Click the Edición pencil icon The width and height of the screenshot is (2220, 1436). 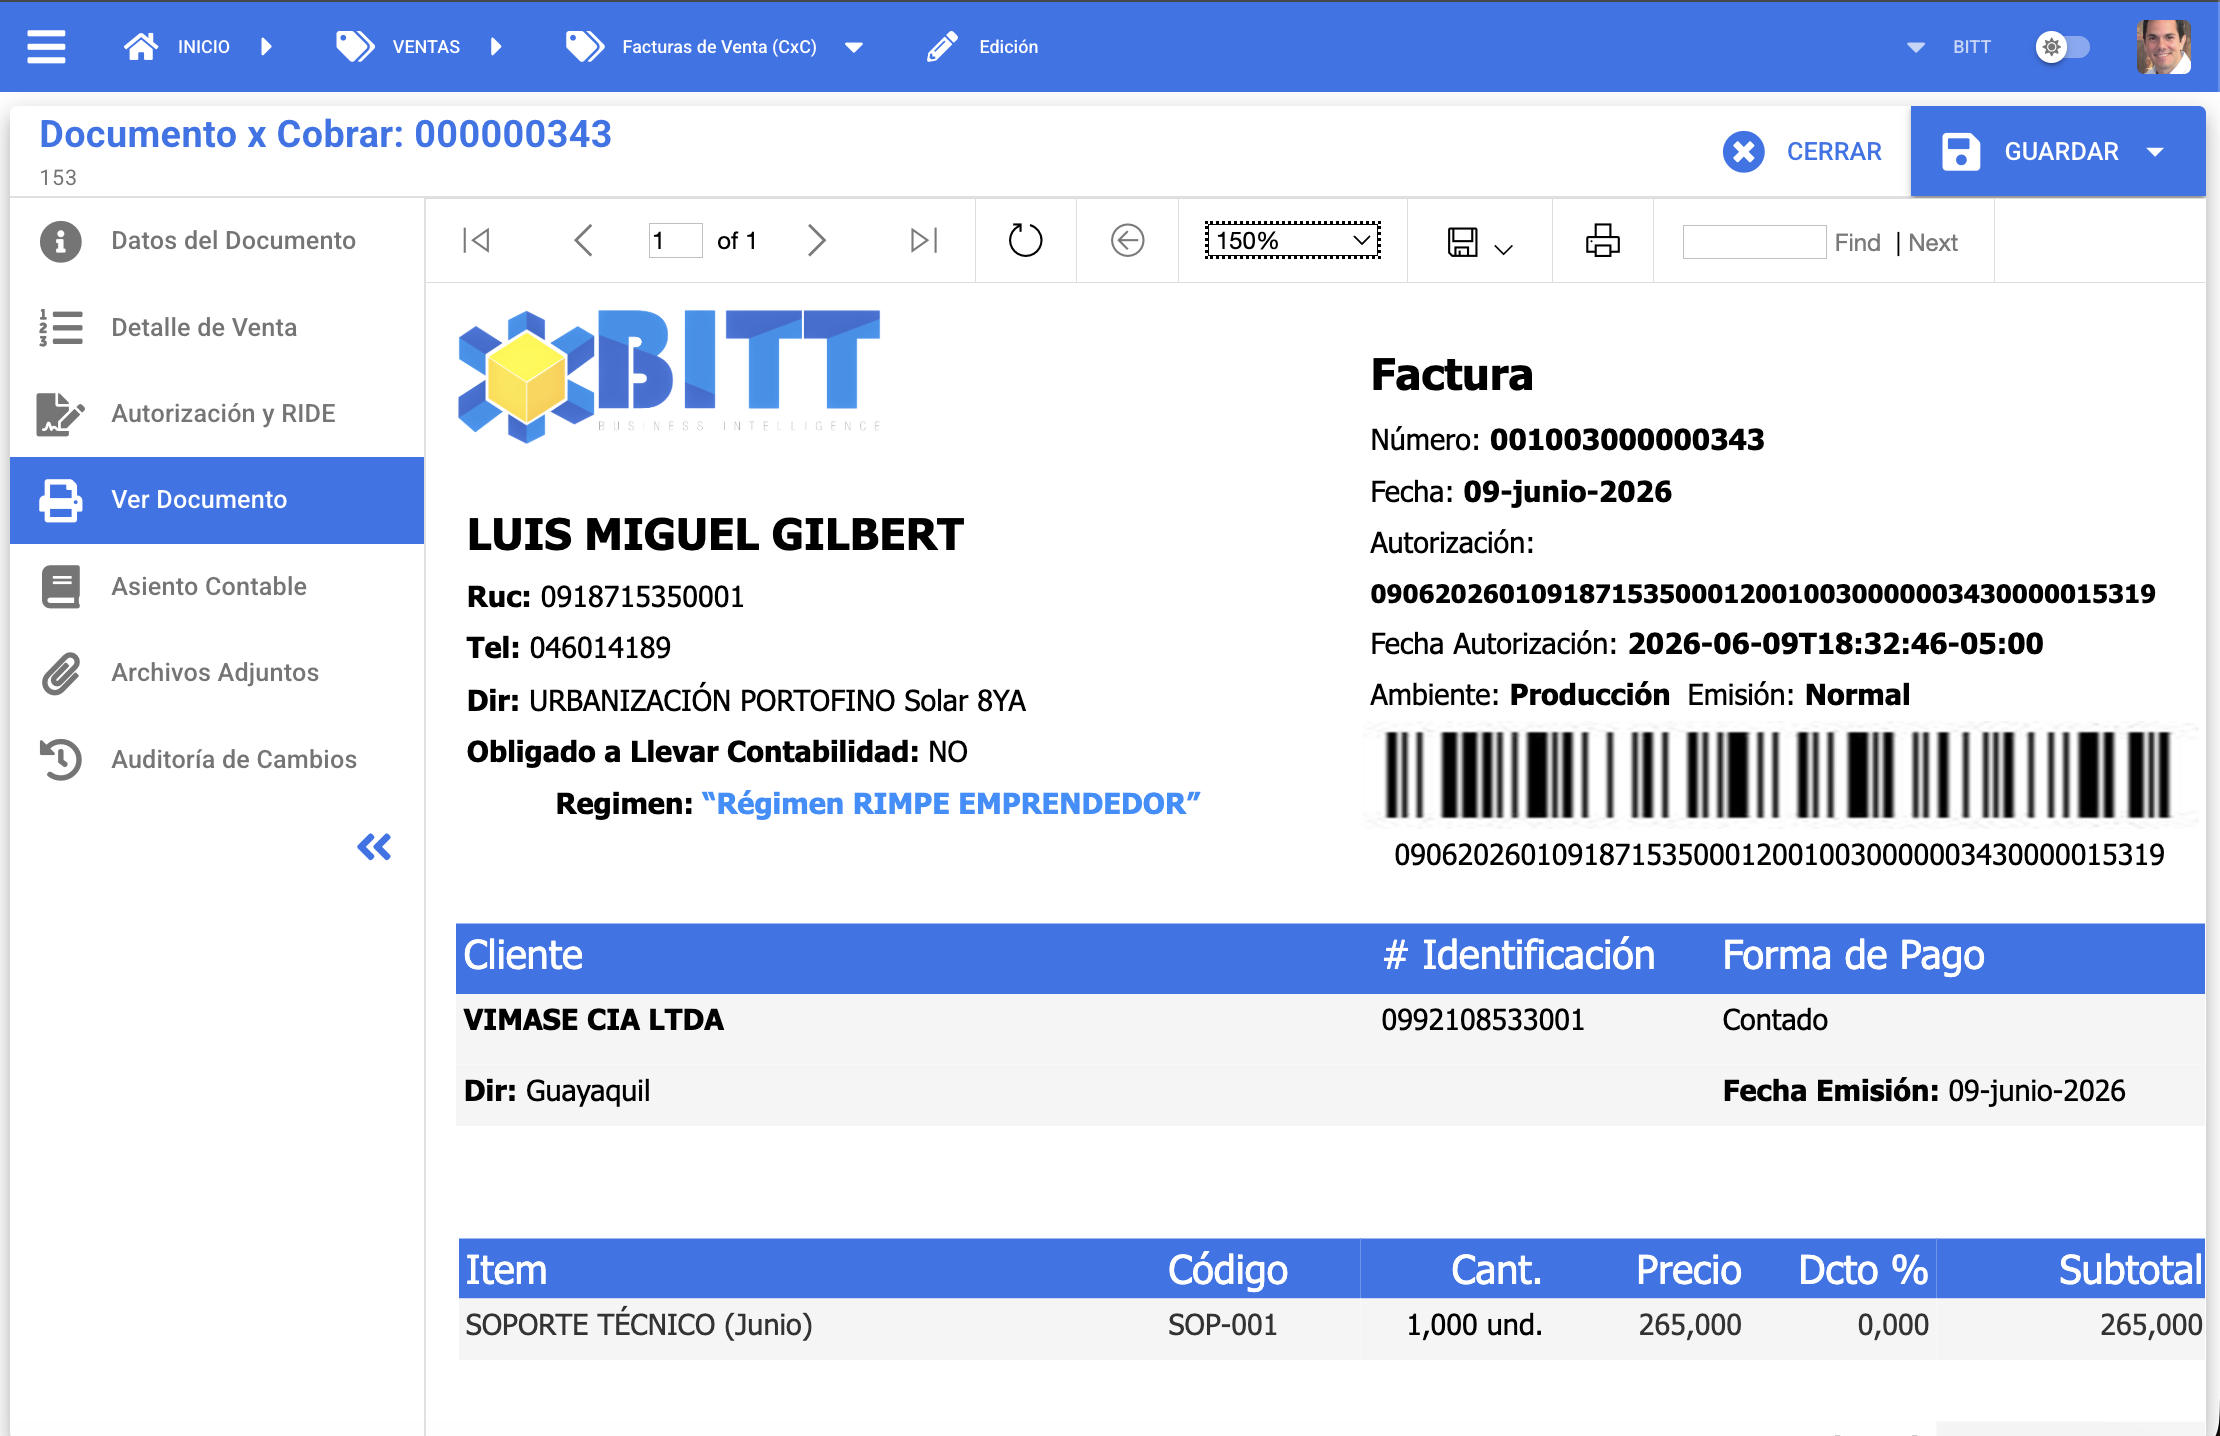pyautogui.click(x=942, y=47)
